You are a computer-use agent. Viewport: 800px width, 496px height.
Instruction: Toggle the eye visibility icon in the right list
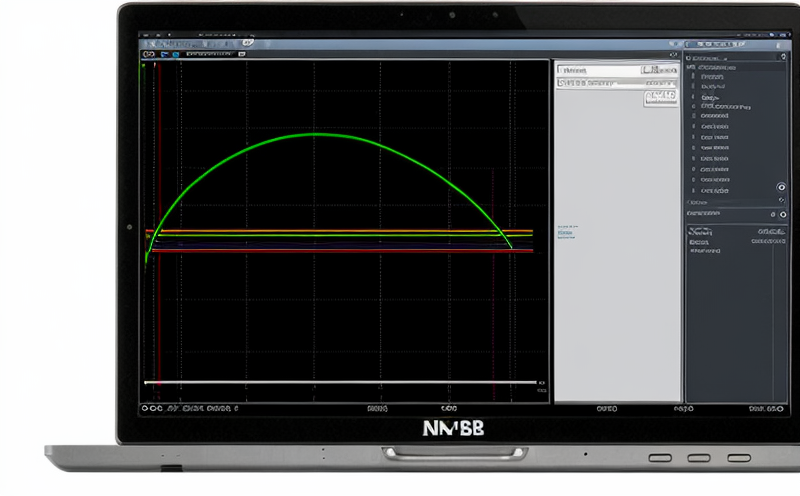(x=781, y=187)
